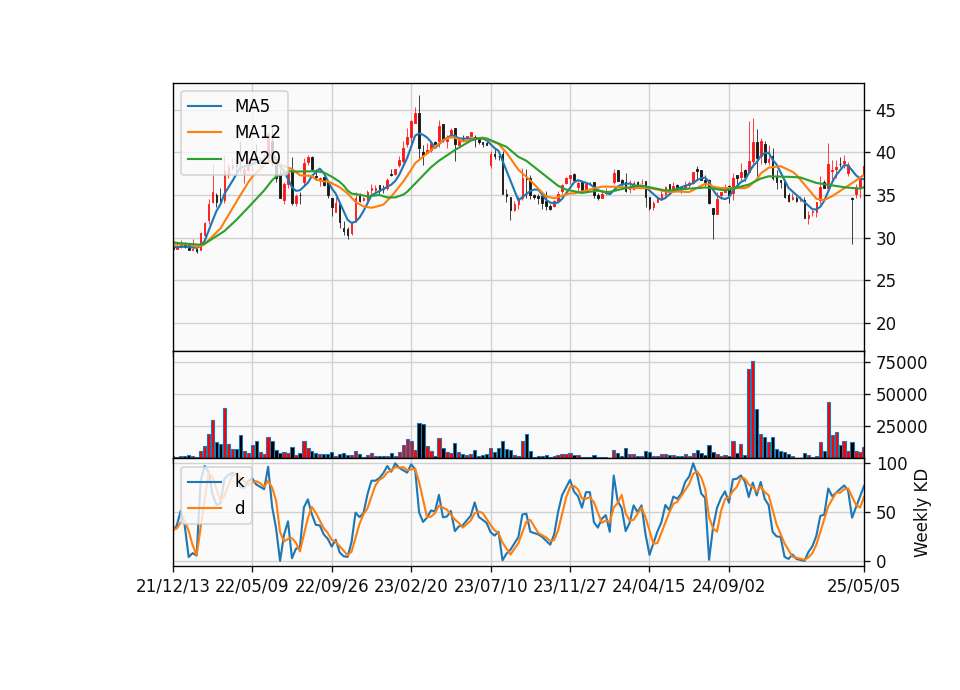
Task: Click the 25 price axis tick
Action: 885,282
